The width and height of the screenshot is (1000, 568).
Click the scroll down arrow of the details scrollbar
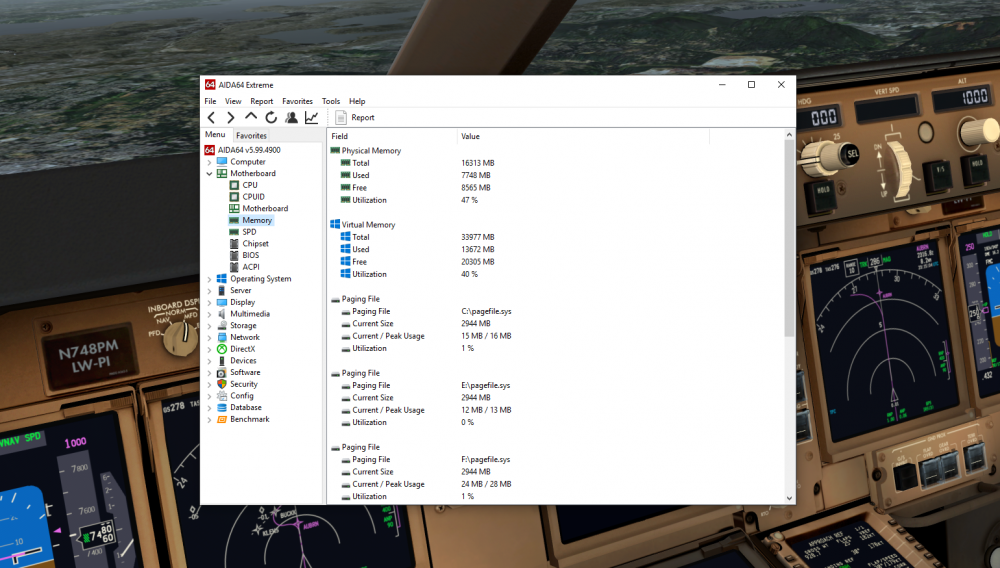(790, 499)
